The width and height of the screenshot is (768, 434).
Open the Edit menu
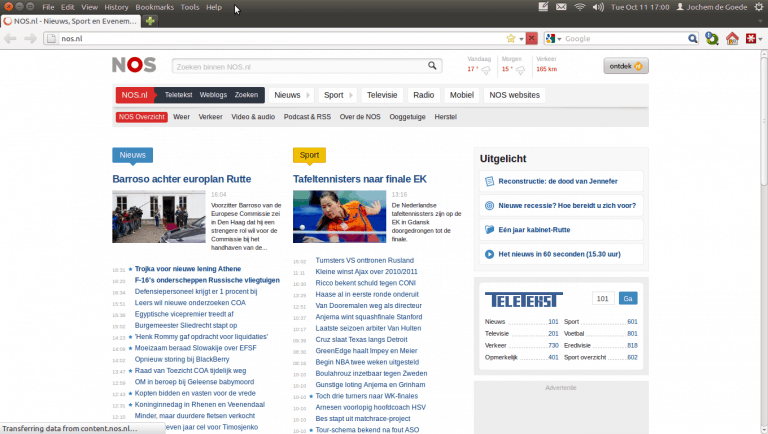pos(68,7)
